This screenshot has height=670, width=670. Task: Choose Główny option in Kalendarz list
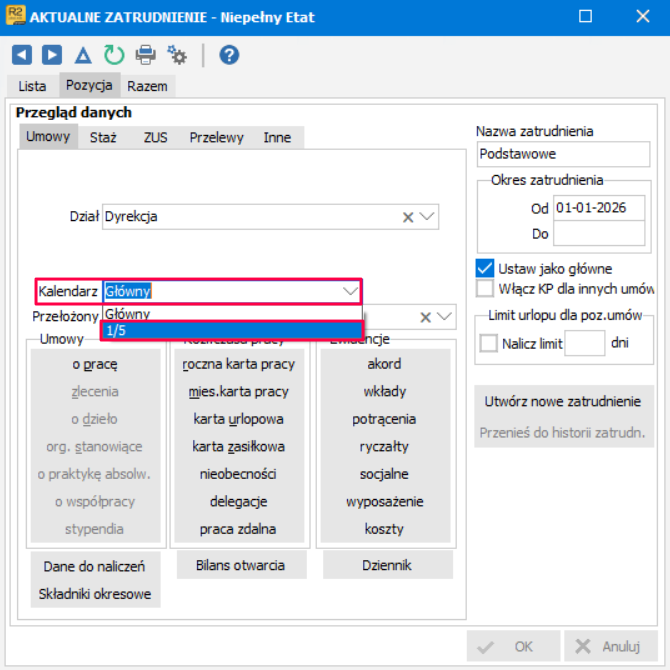tap(232, 314)
